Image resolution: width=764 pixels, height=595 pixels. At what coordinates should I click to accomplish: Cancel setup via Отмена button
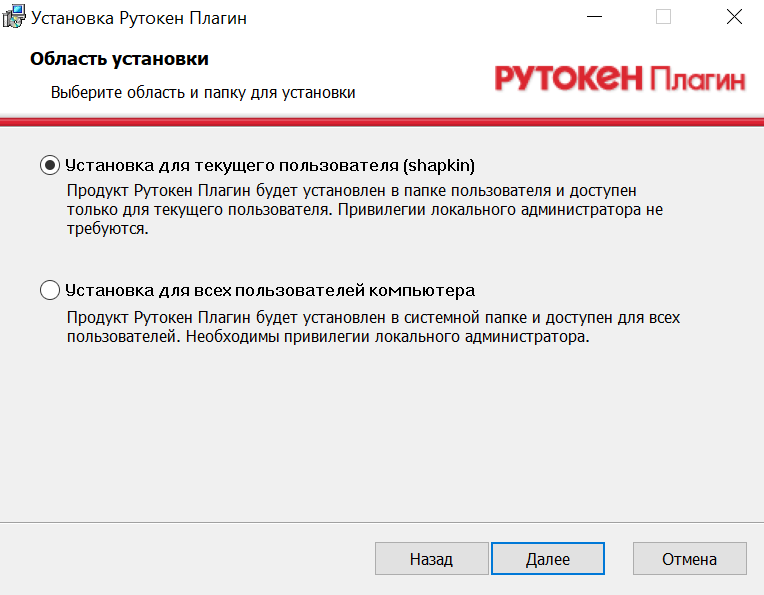click(689, 559)
